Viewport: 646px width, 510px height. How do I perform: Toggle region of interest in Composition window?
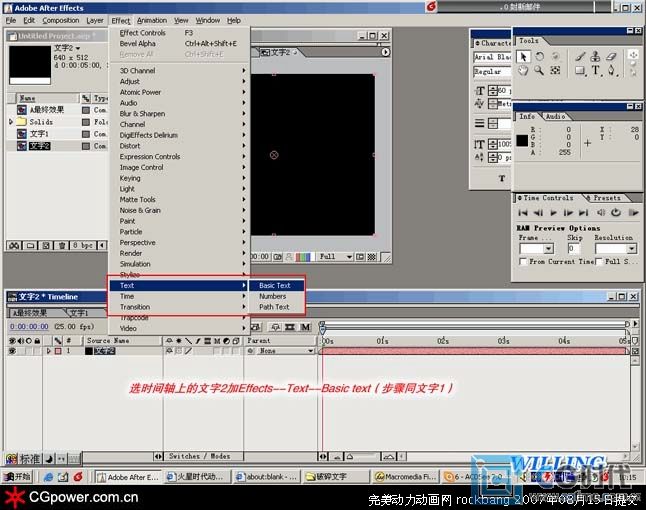pos(360,257)
